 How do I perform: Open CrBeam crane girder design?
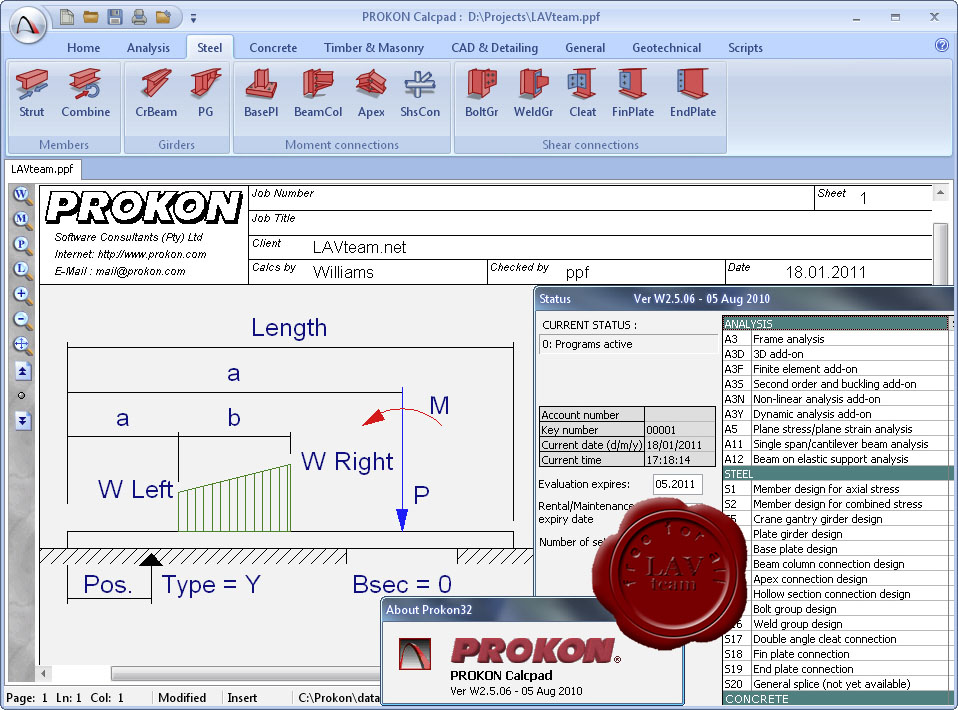coord(155,93)
